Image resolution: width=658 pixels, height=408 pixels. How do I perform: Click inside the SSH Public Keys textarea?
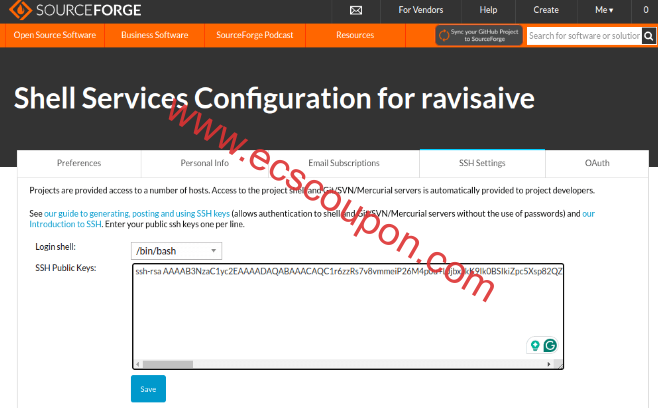(348, 316)
